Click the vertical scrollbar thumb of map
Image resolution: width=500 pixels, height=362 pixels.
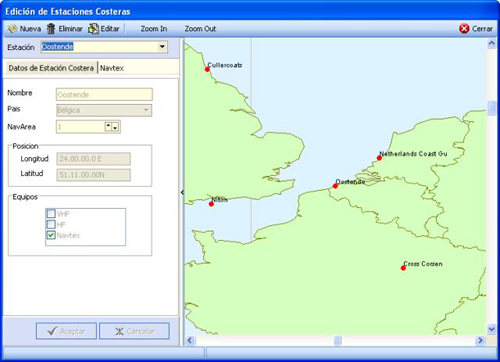point(491,108)
